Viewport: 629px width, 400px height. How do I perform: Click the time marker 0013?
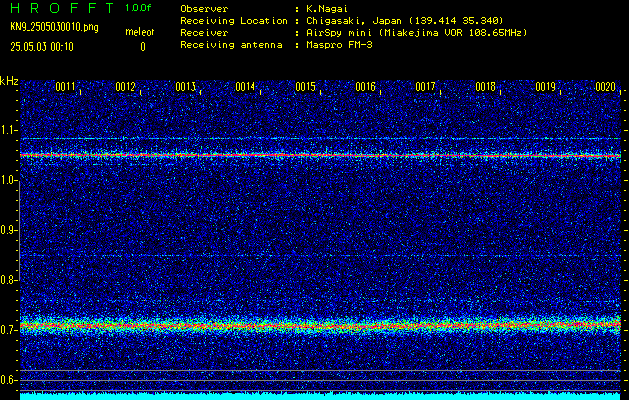coord(185,87)
